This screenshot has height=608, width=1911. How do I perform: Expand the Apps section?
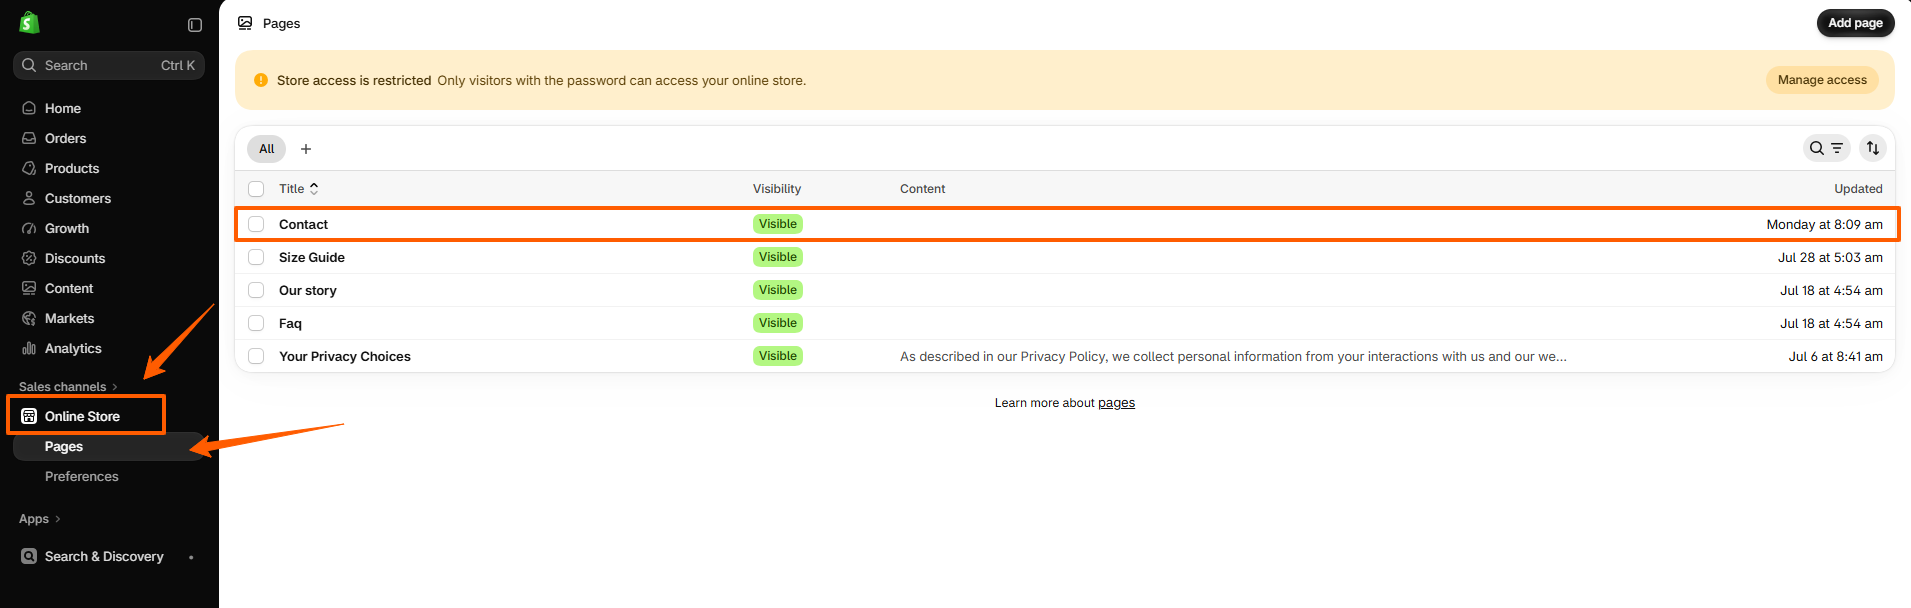(x=40, y=519)
